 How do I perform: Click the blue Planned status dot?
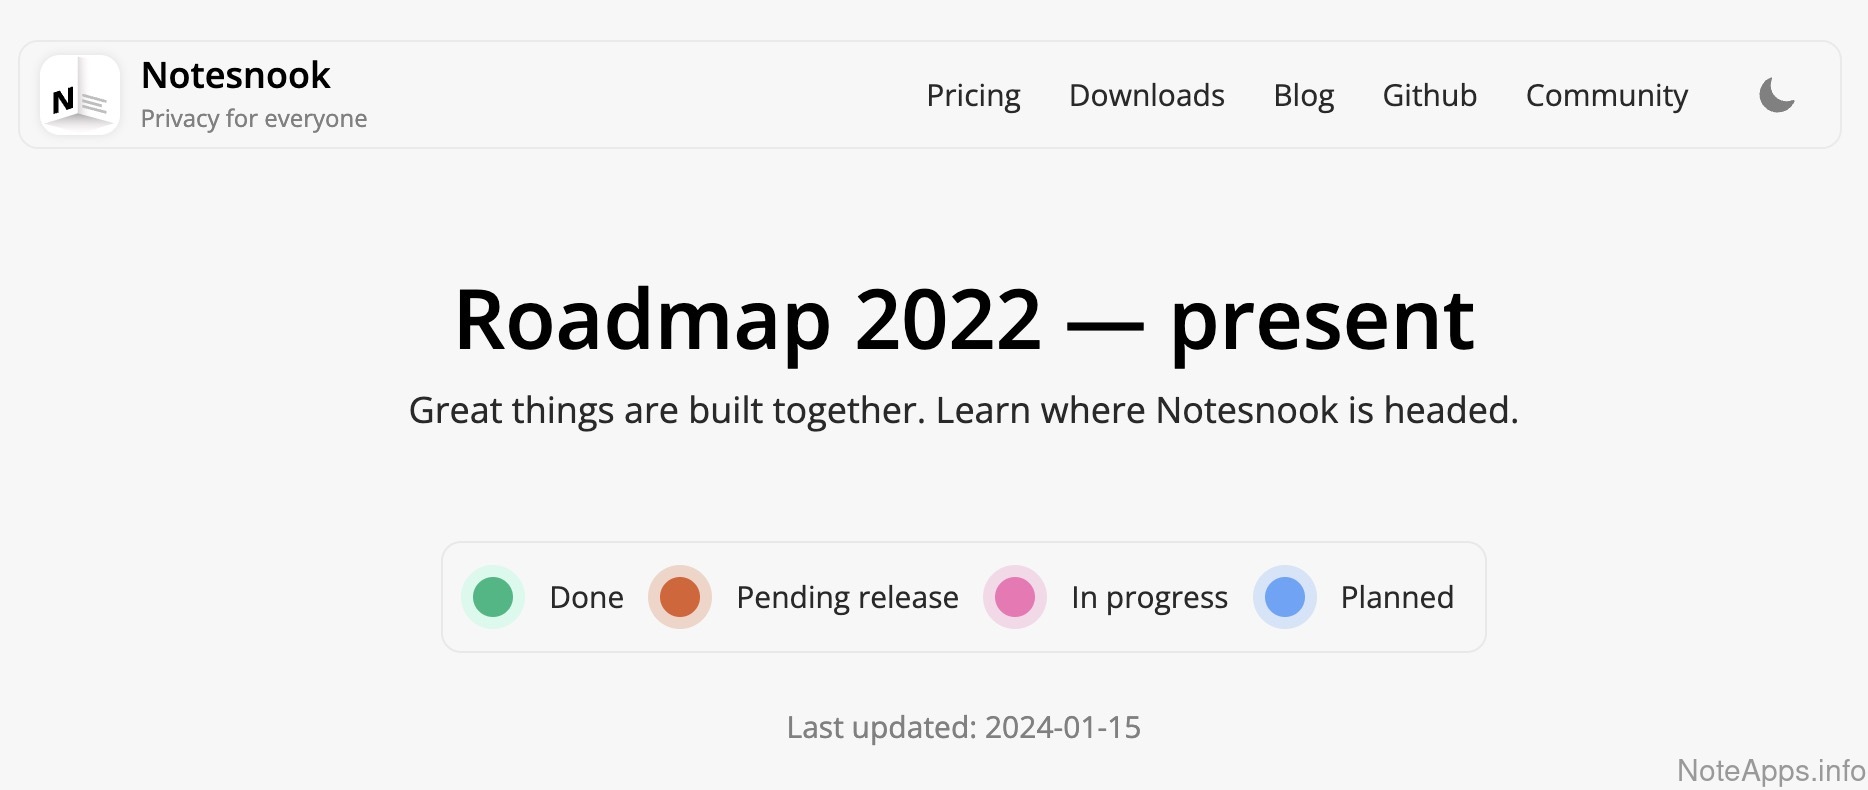tap(1285, 597)
